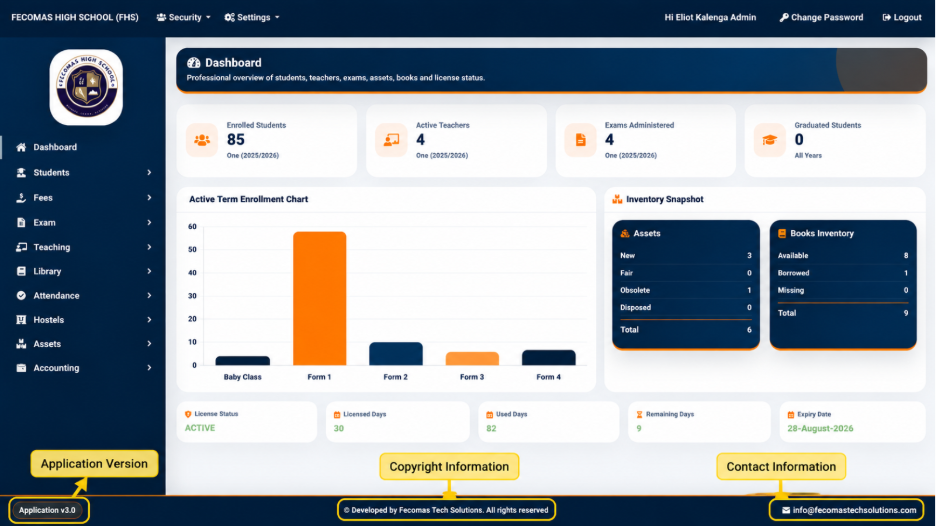Open the Security dropdown menu

[x=184, y=17]
